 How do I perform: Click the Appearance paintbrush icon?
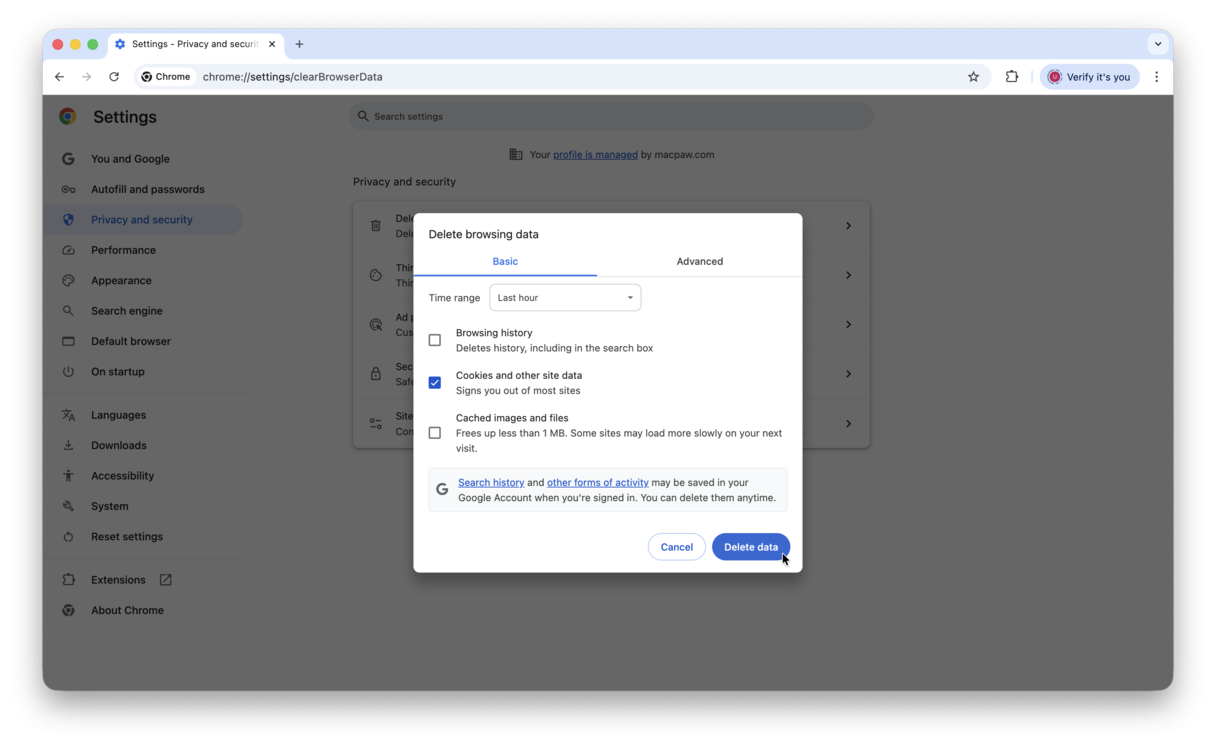68,280
